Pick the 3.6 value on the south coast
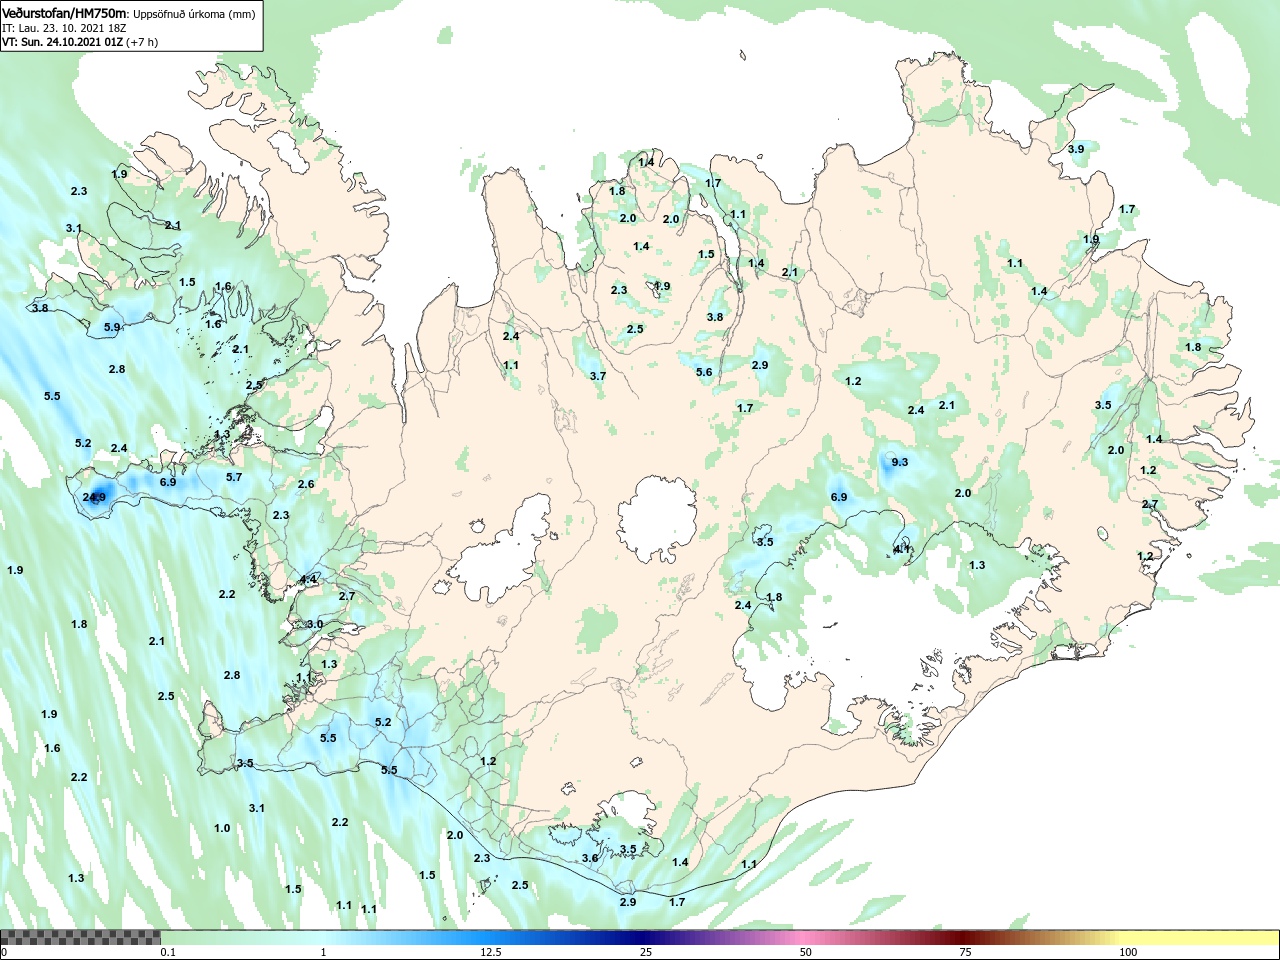The image size is (1280, 960). tap(590, 858)
